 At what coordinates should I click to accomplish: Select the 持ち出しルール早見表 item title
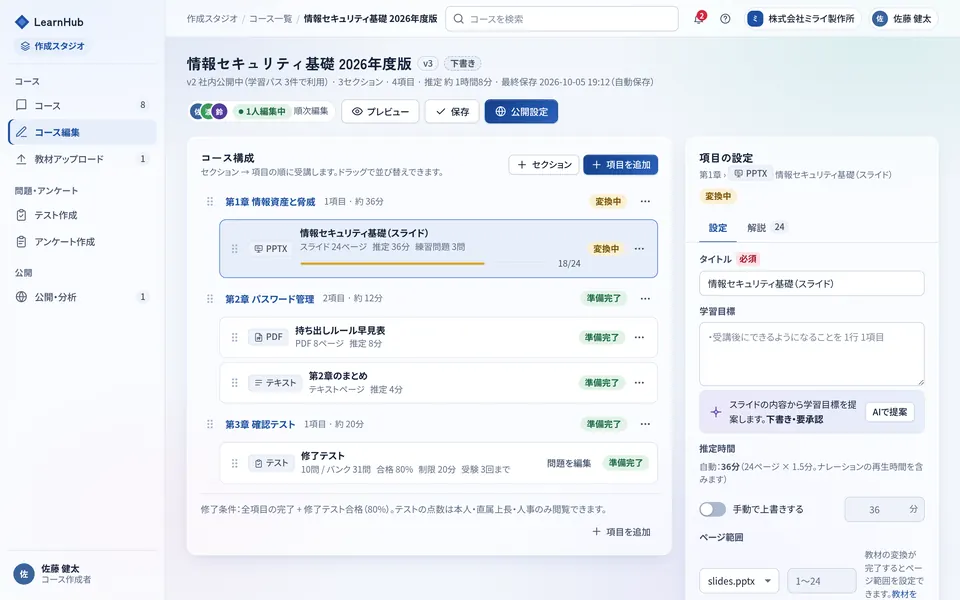(x=340, y=331)
